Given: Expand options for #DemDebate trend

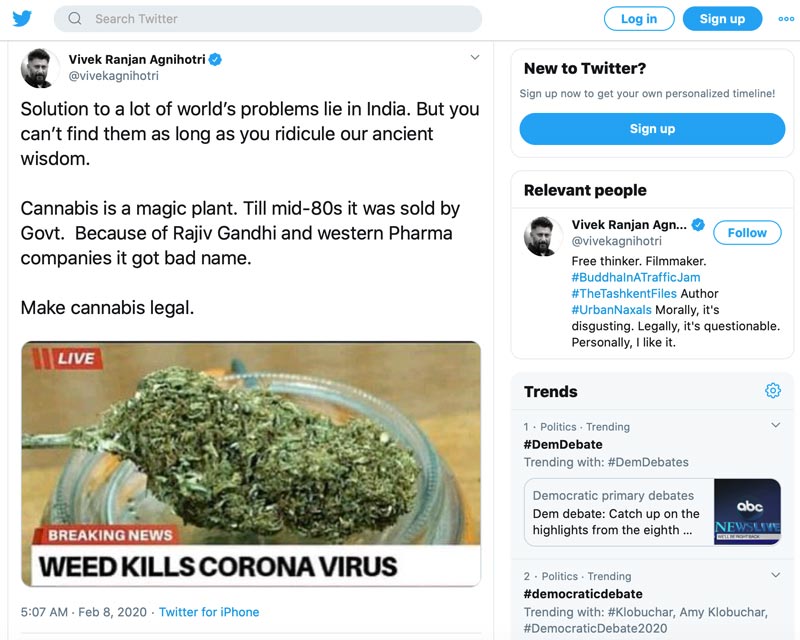Looking at the screenshot, I should click(x=775, y=426).
